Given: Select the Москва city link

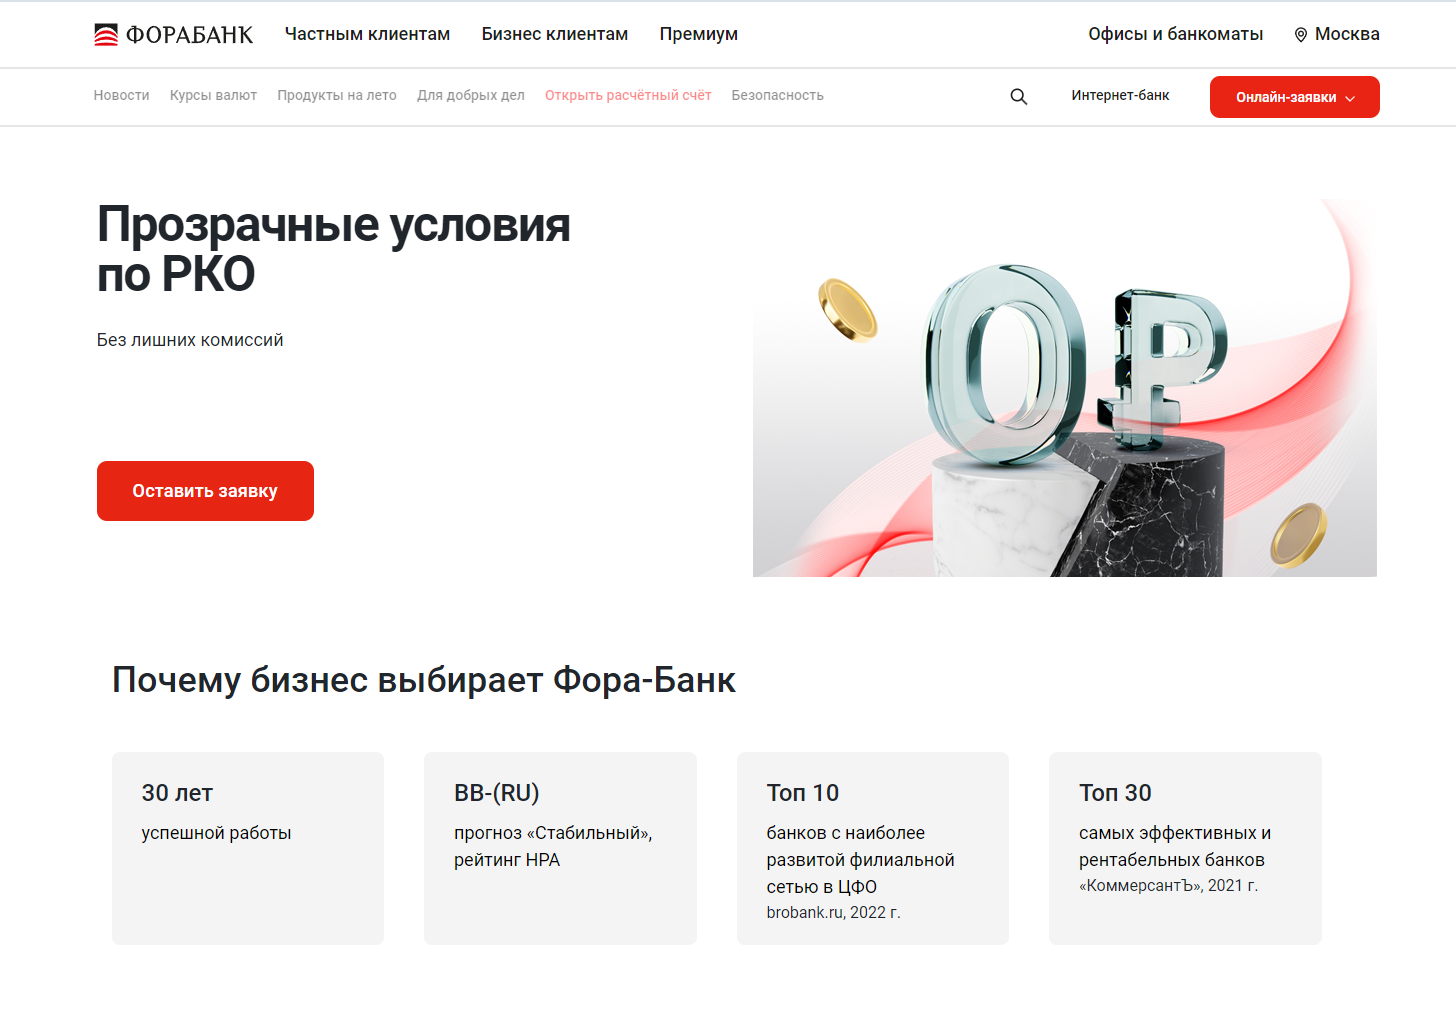Looking at the screenshot, I should (x=1347, y=34).
